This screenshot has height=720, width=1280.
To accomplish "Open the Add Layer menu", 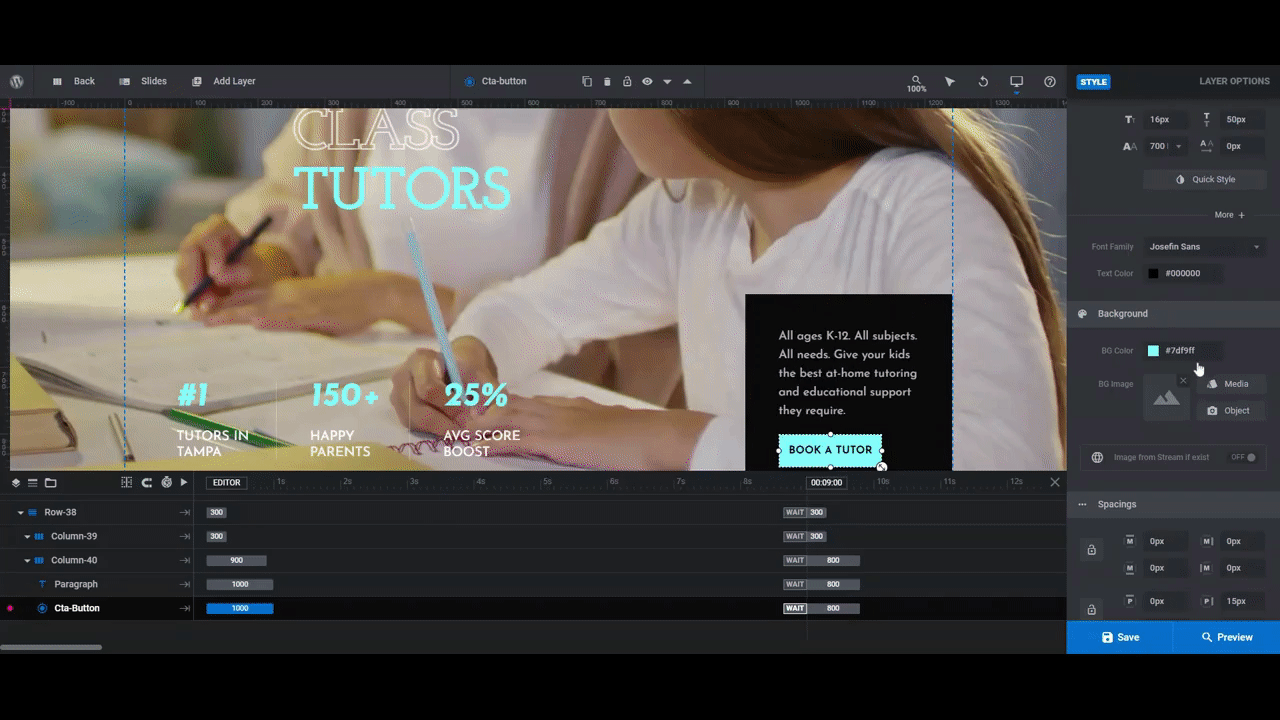I will click(x=224, y=81).
